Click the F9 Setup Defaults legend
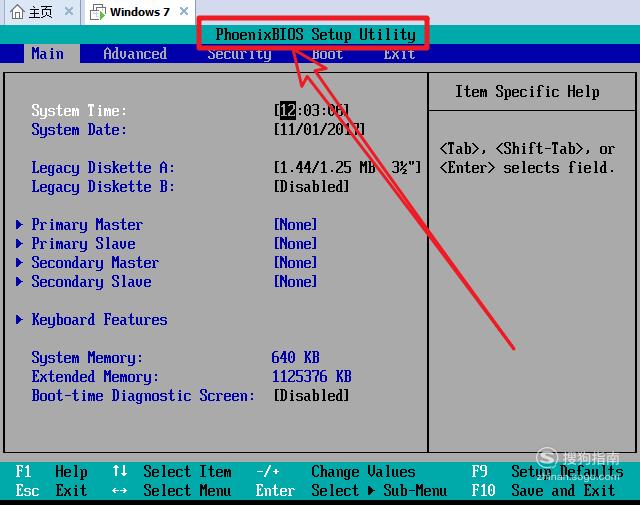This screenshot has width=640, height=505. click(548, 472)
